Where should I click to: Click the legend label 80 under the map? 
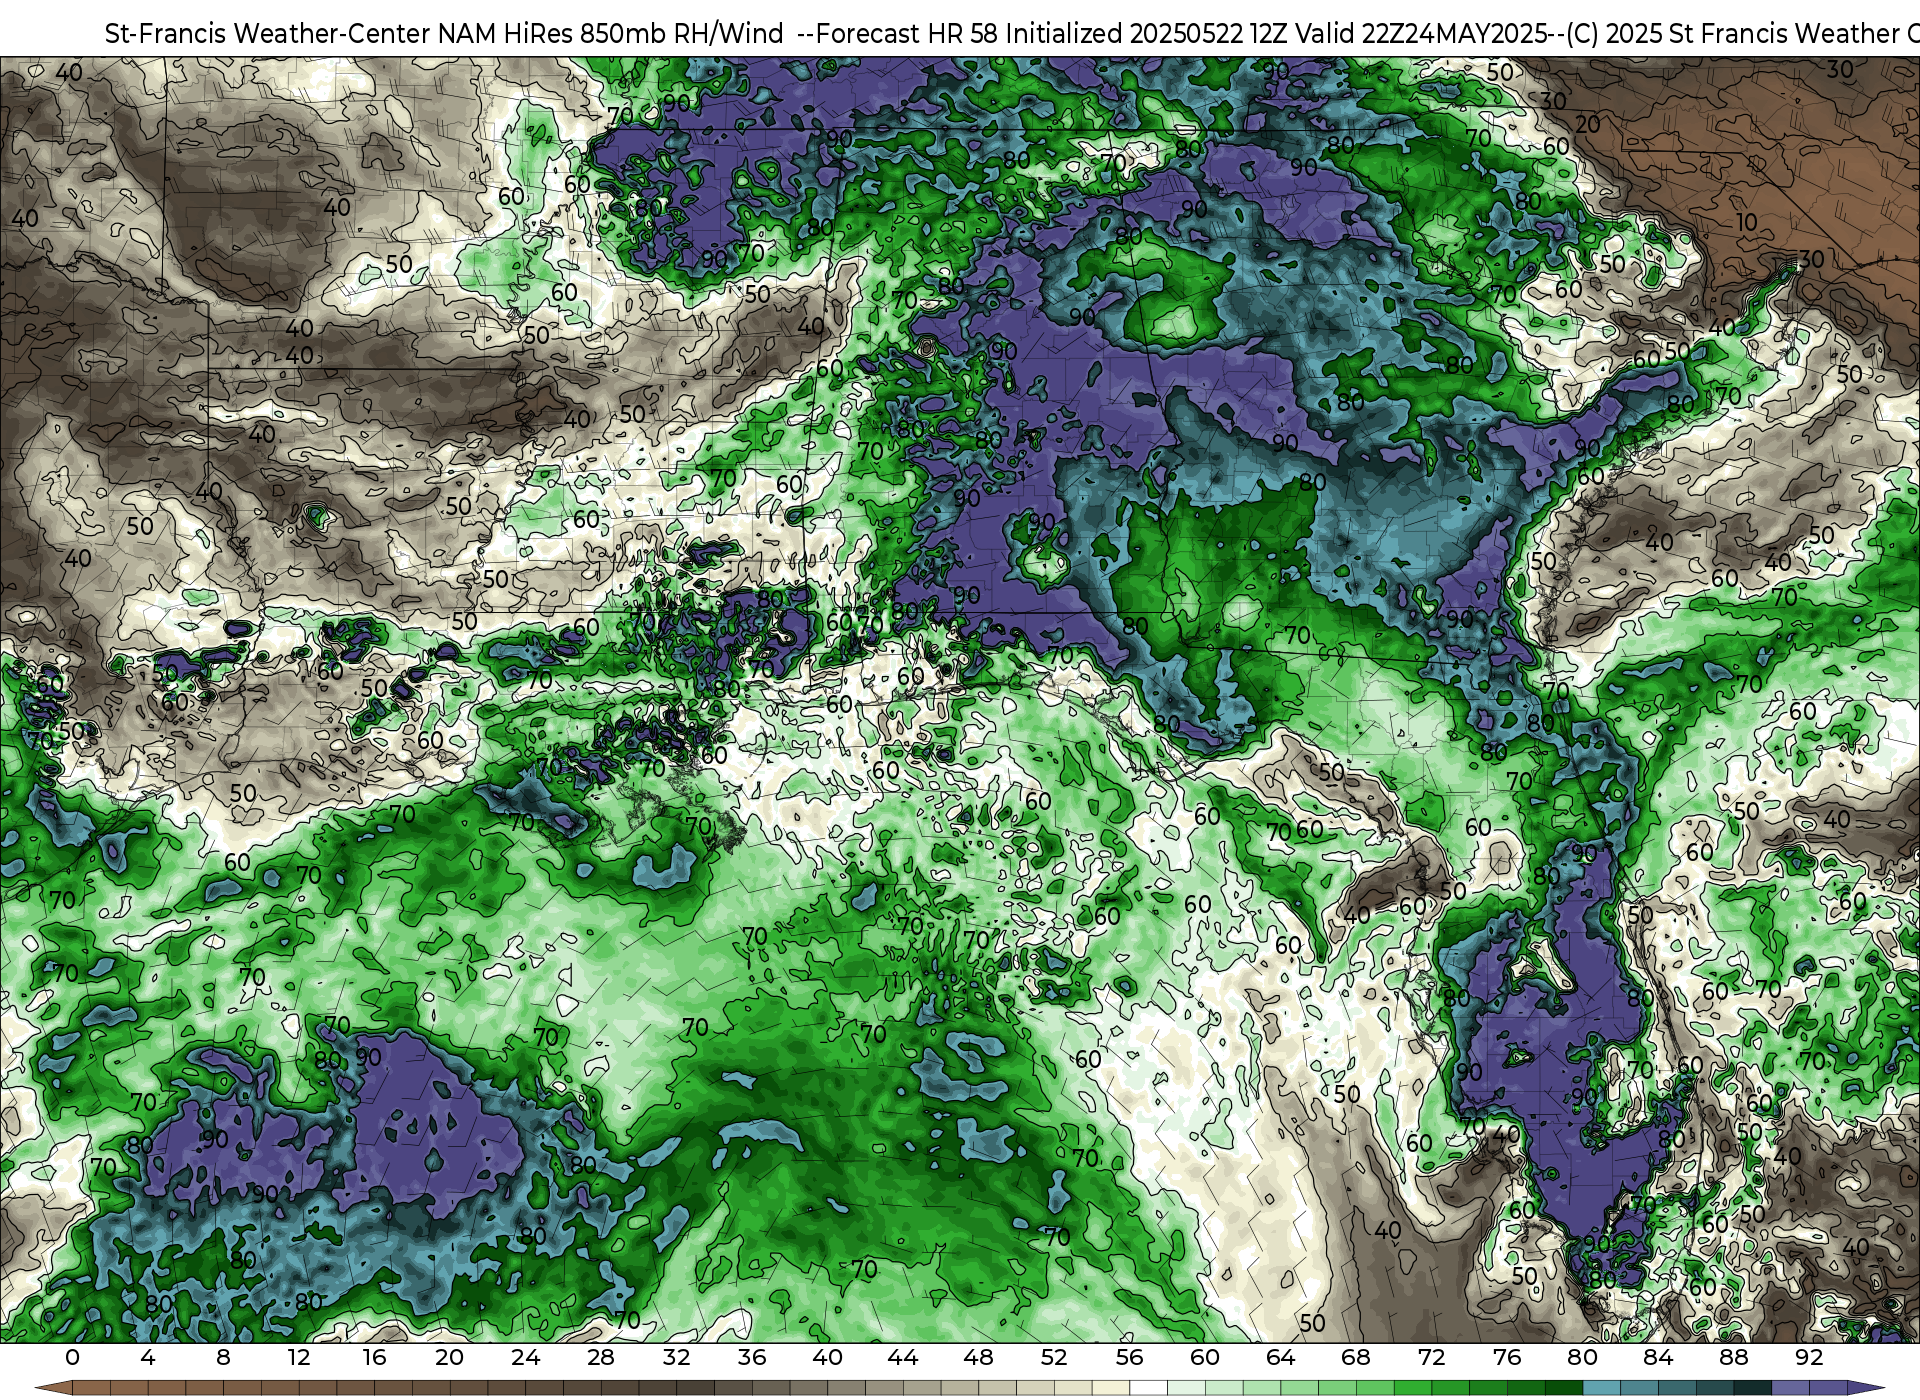(1582, 1357)
